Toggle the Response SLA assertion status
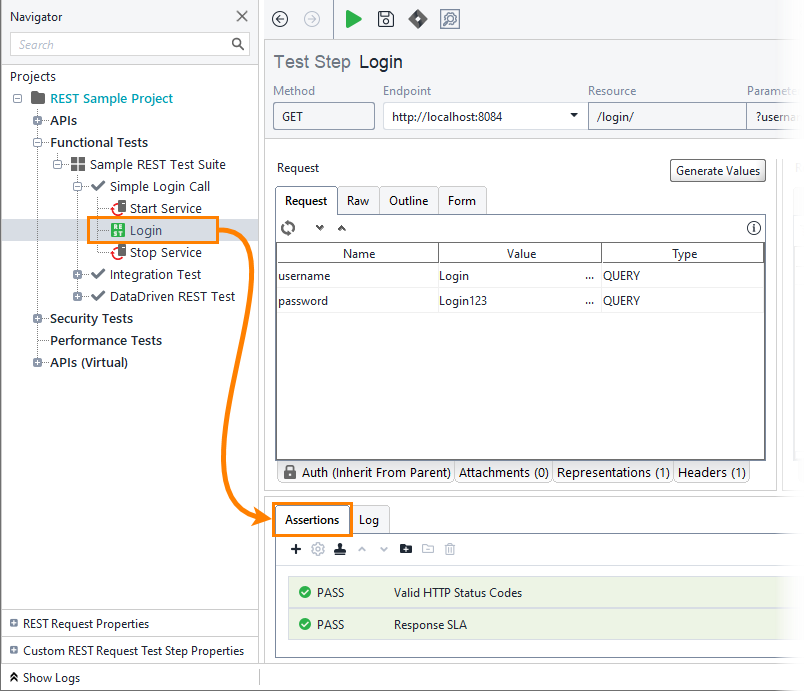 [x=306, y=624]
